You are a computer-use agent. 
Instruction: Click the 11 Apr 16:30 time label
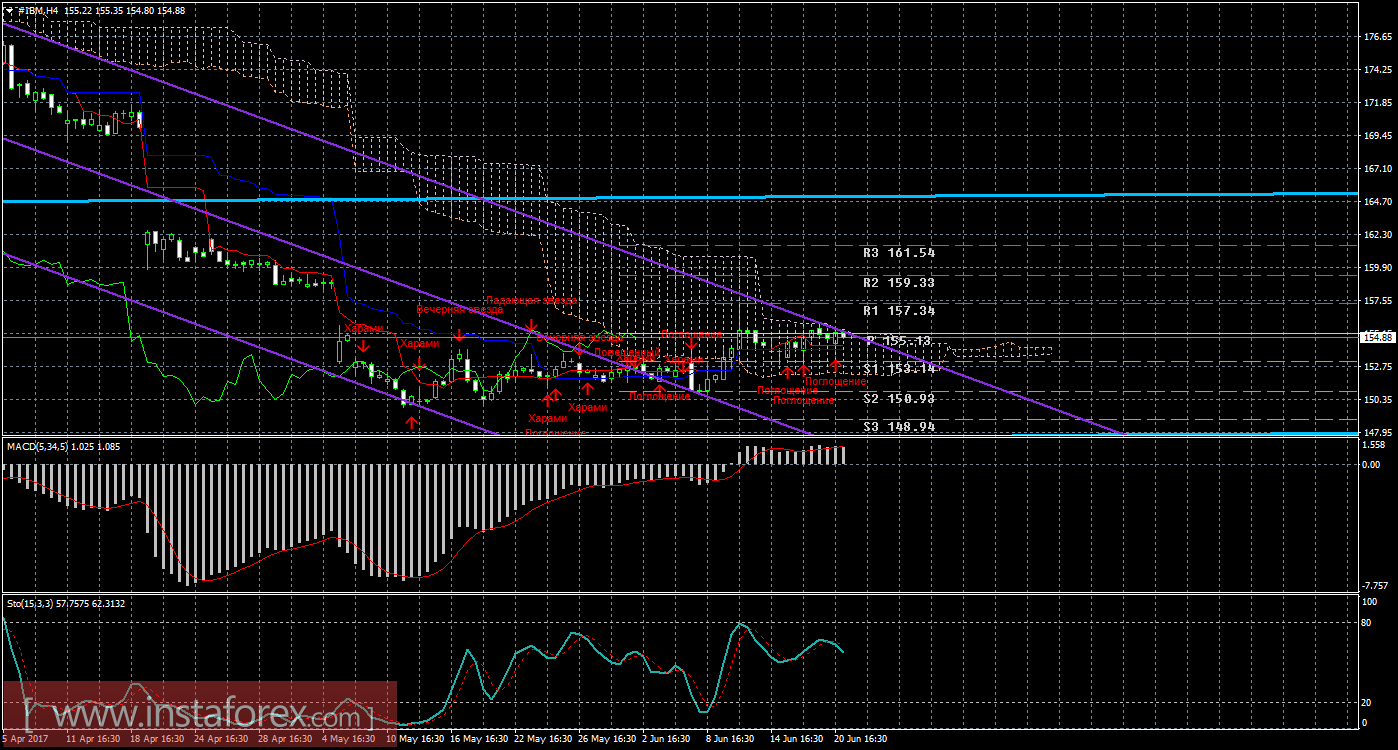click(x=94, y=739)
